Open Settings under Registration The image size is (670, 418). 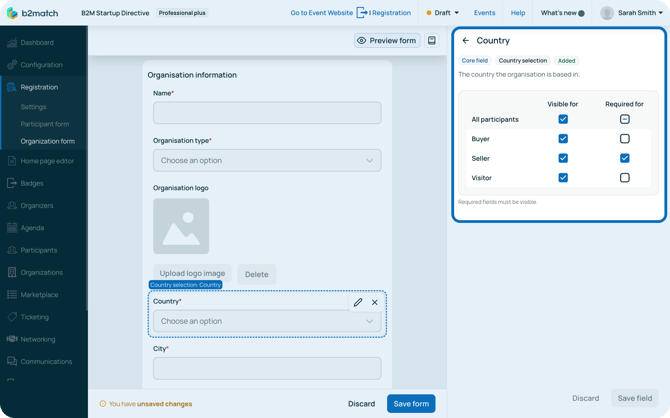(33, 107)
